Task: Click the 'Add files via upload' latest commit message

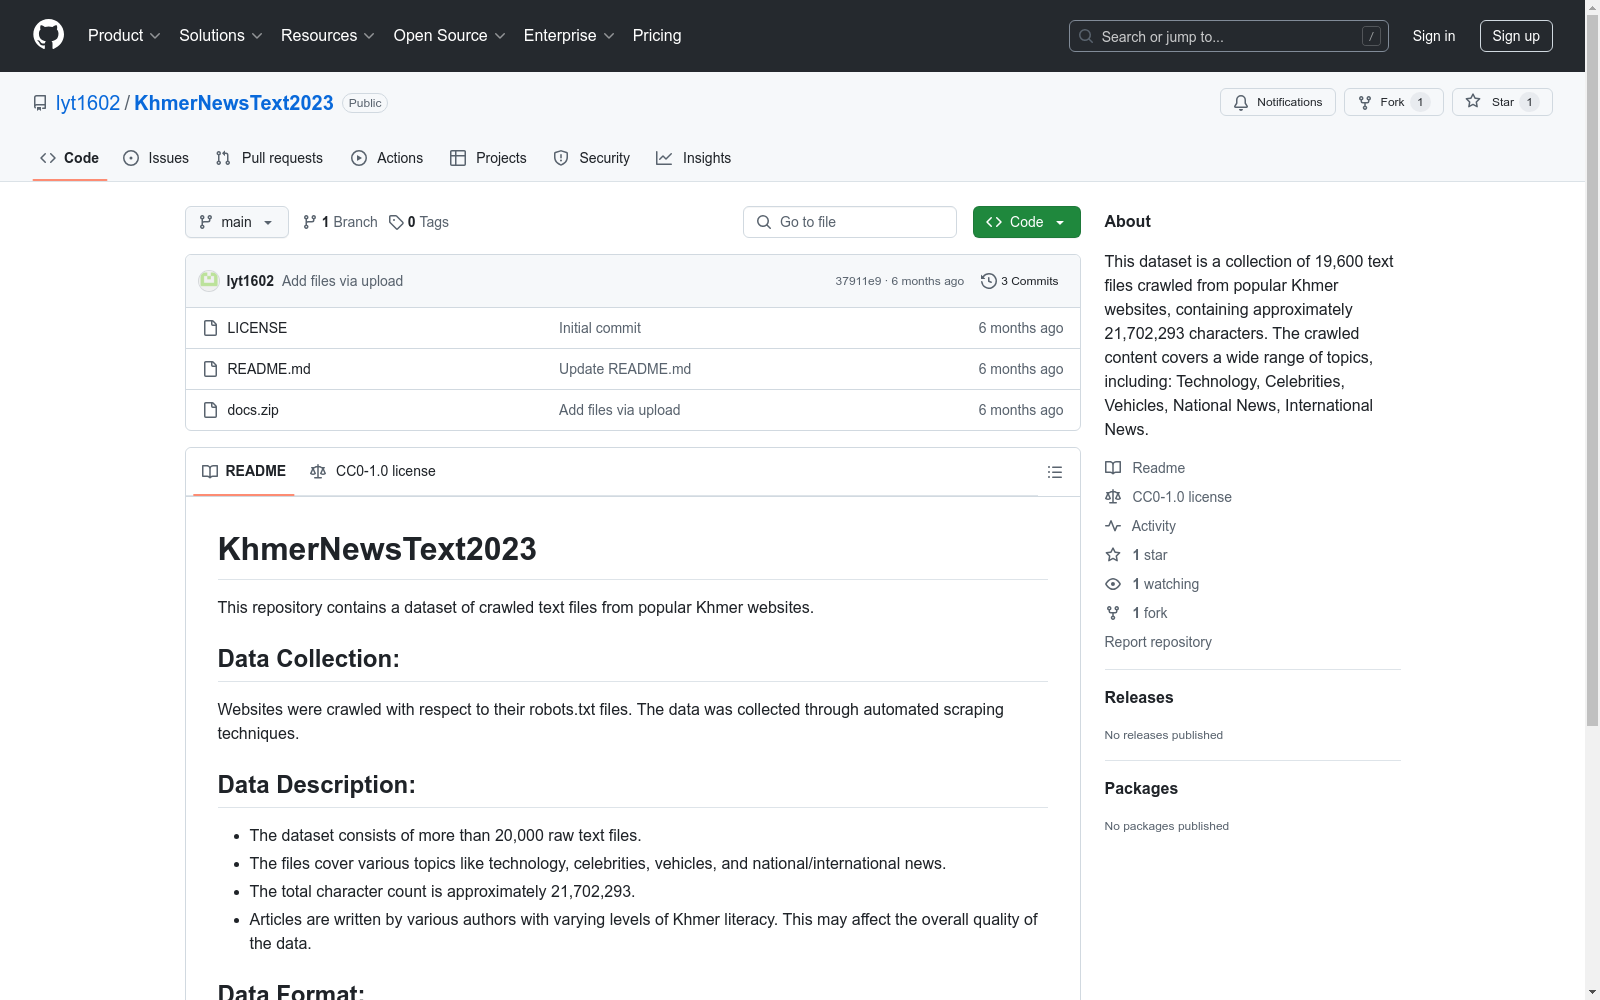Action: point(342,281)
